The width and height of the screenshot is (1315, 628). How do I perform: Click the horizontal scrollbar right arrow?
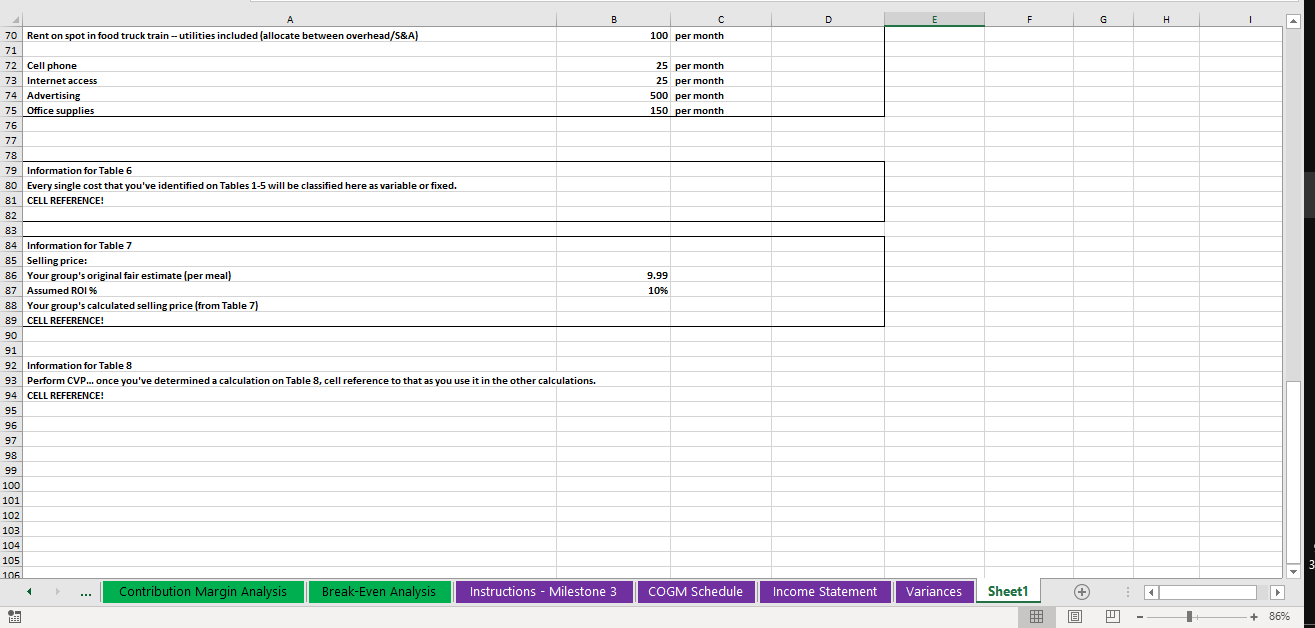pyautogui.click(x=1278, y=591)
